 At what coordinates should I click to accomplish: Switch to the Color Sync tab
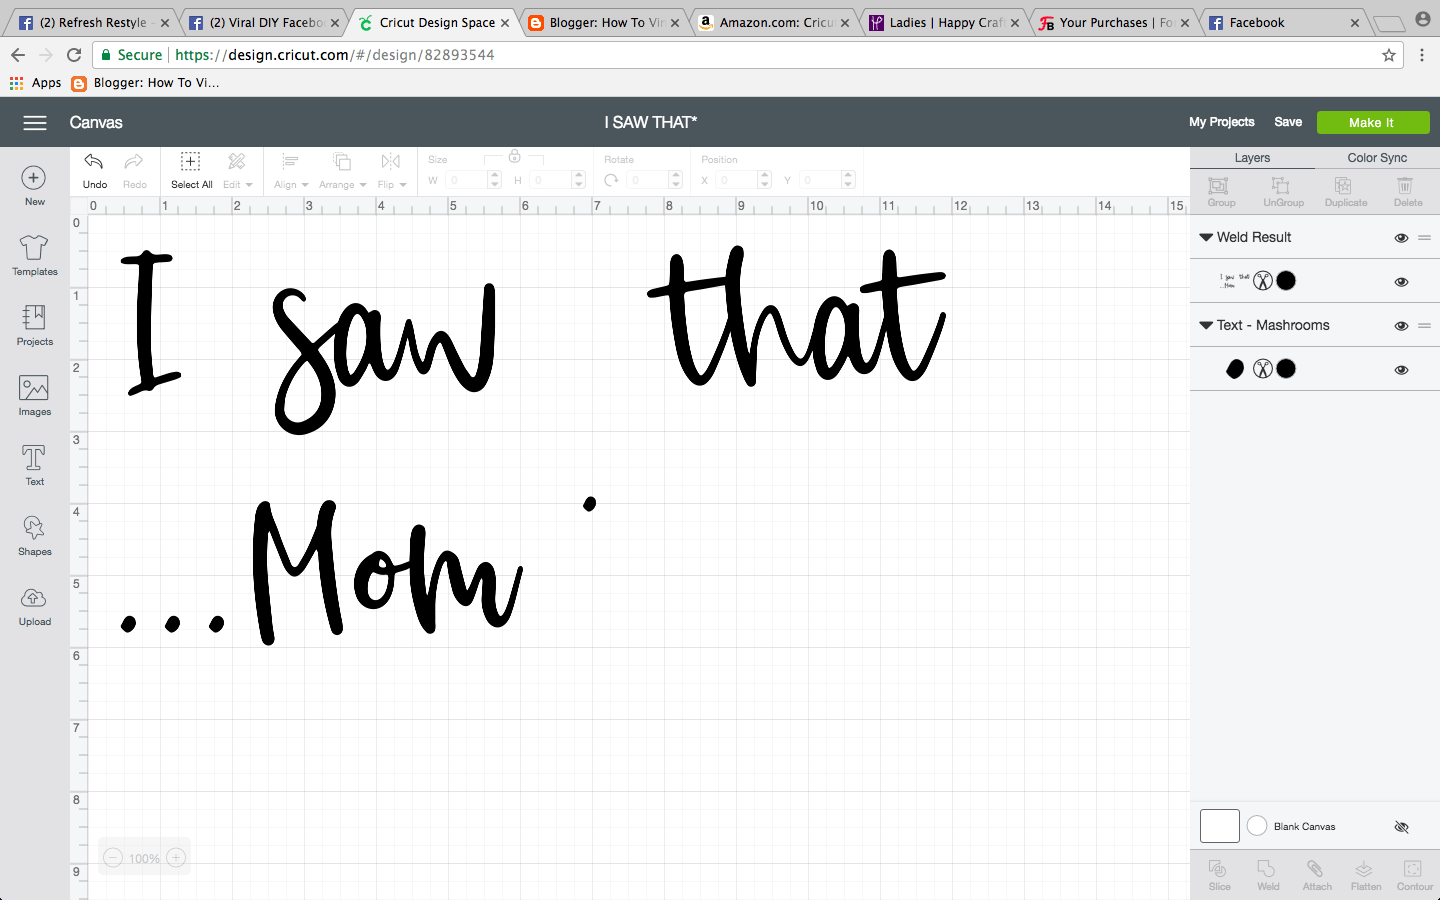(1376, 158)
